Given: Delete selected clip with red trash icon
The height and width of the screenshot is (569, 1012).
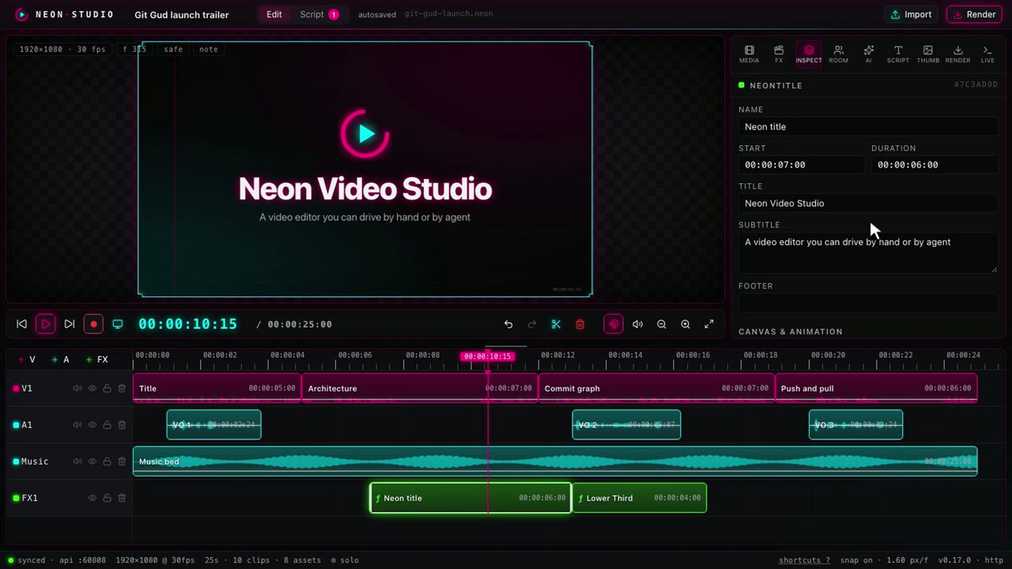Looking at the screenshot, I should point(580,324).
